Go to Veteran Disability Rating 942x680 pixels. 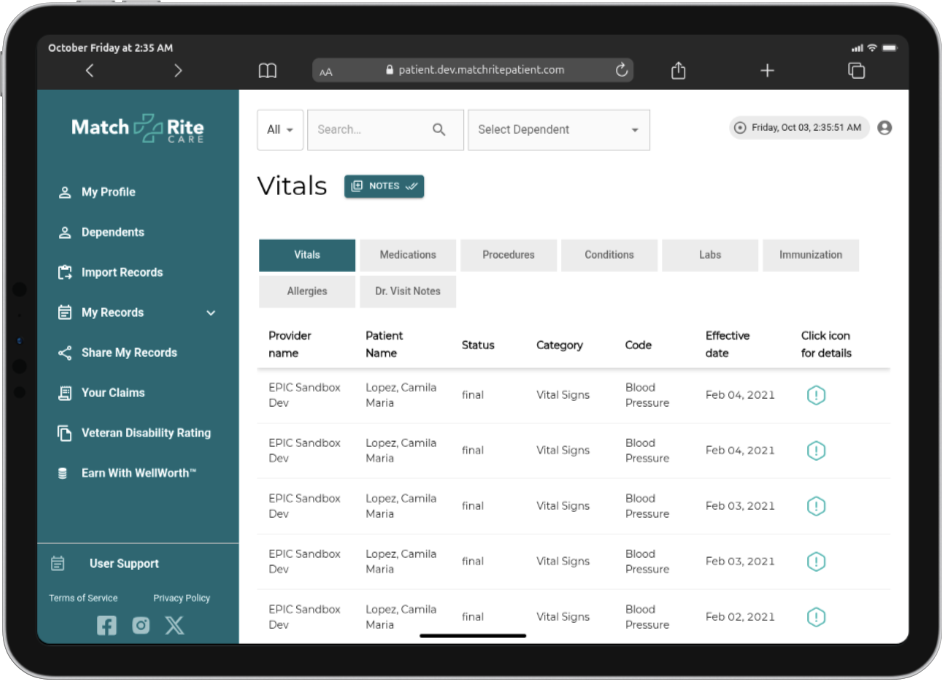click(146, 433)
